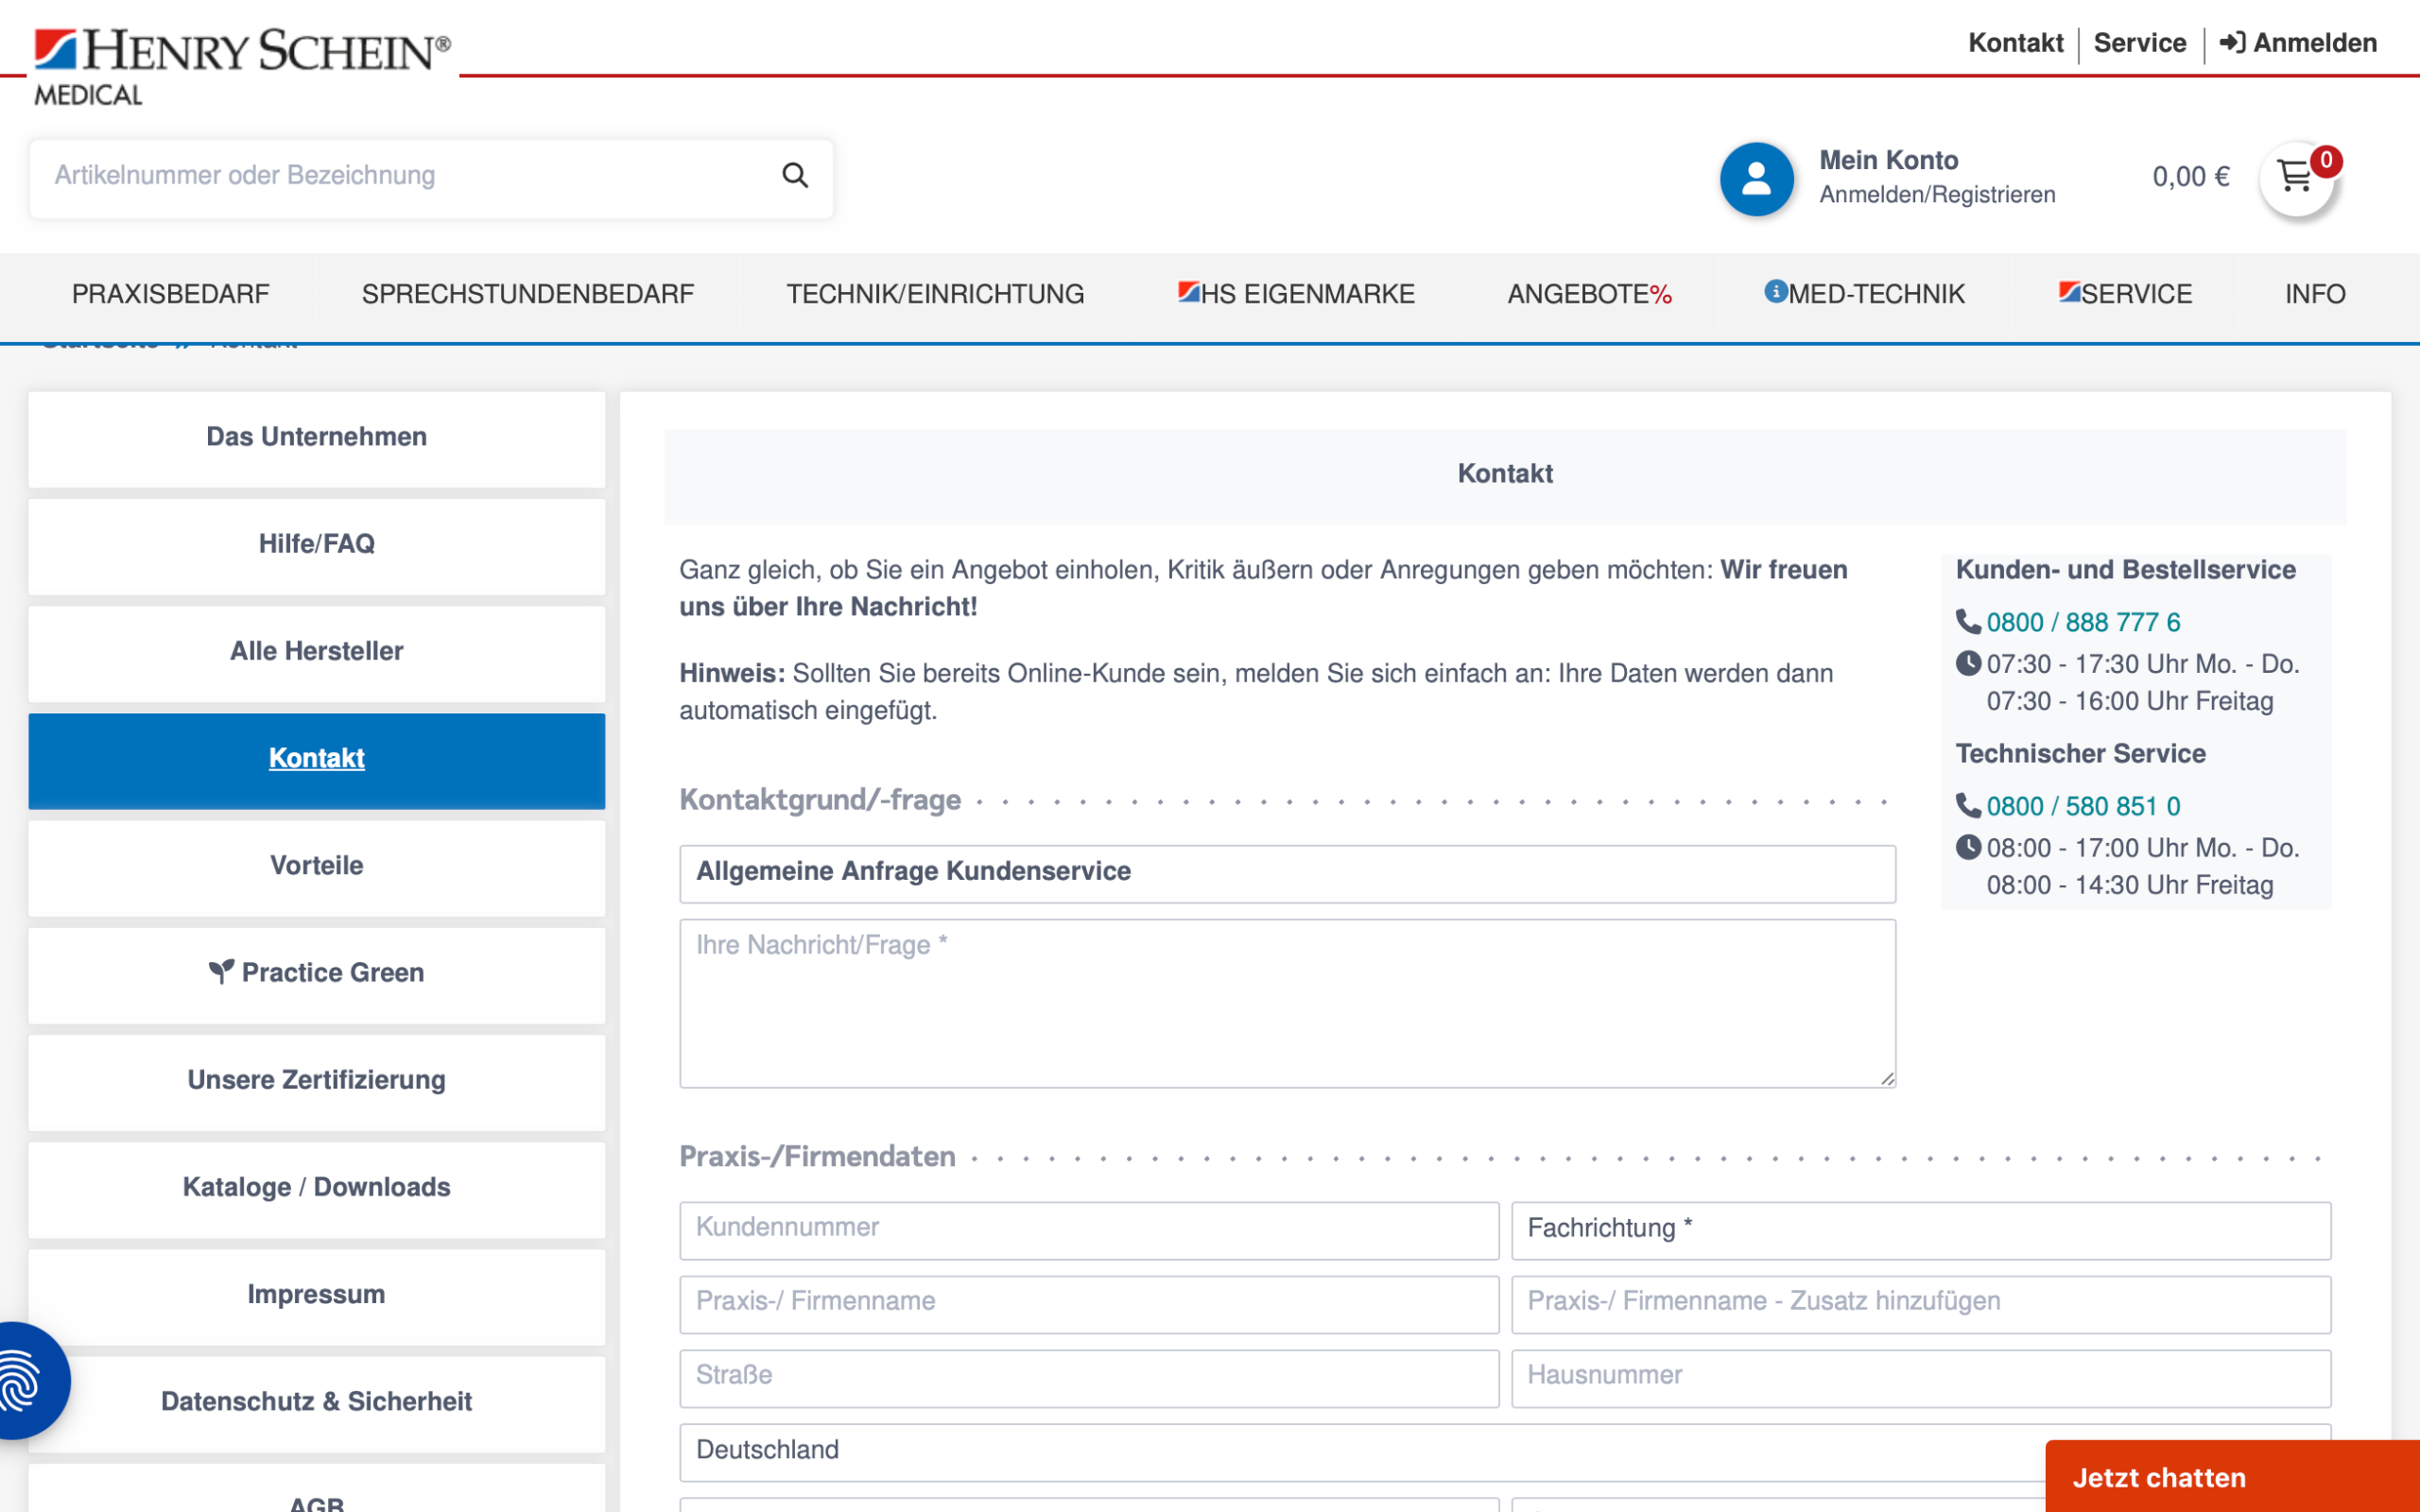Select Unsere Zertifizierung in sidebar
This screenshot has width=2420, height=1512.
[x=316, y=1081]
